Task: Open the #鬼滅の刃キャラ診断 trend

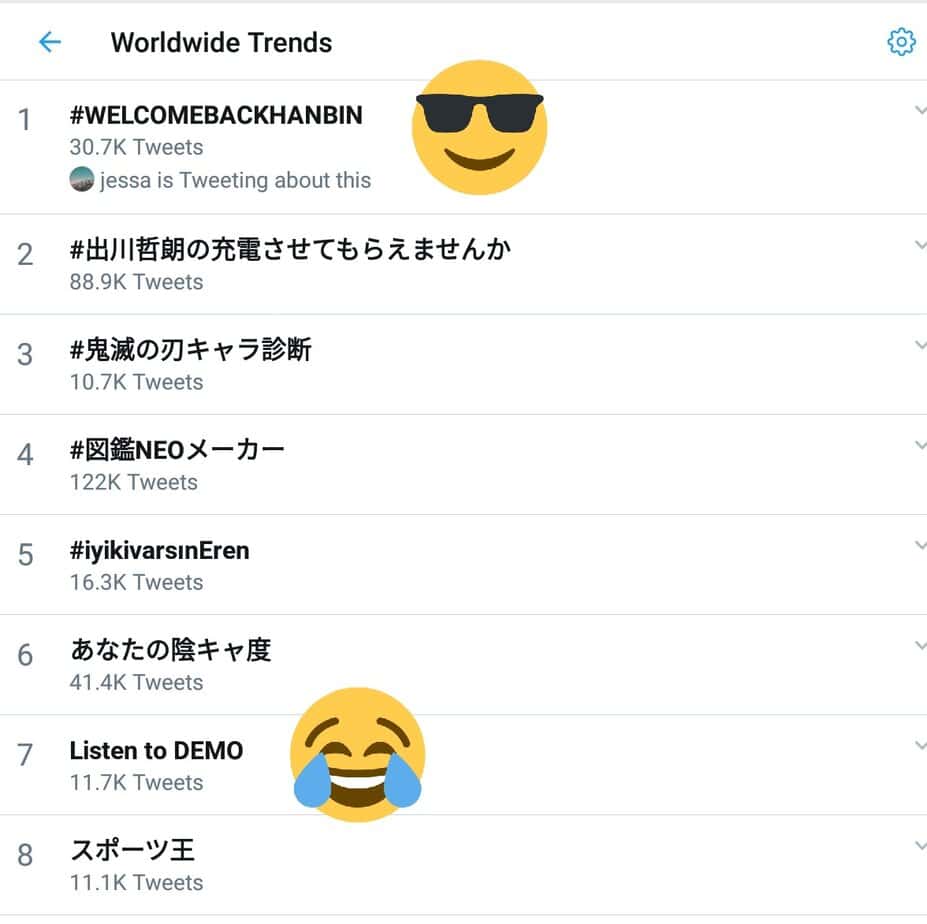Action: [191, 350]
